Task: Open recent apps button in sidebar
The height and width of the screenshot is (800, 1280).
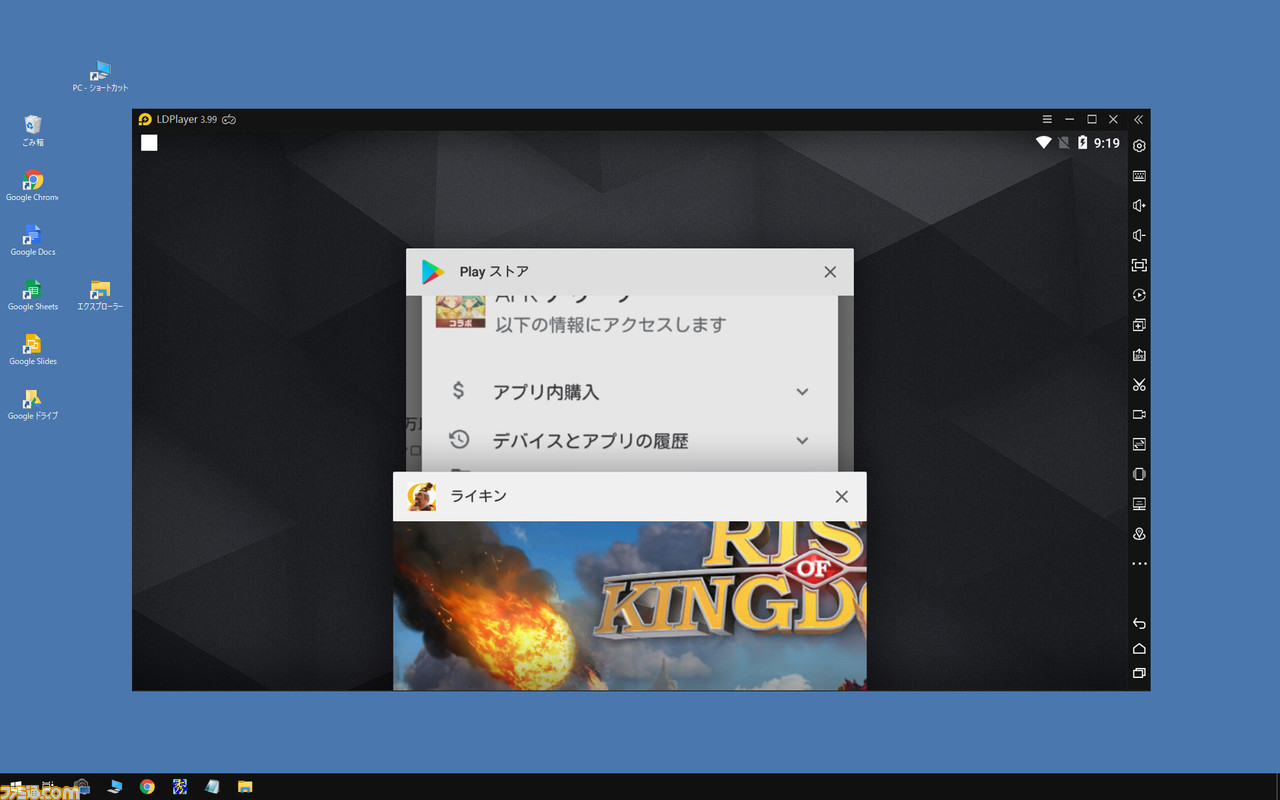Action: click(x=1139, y=673)
